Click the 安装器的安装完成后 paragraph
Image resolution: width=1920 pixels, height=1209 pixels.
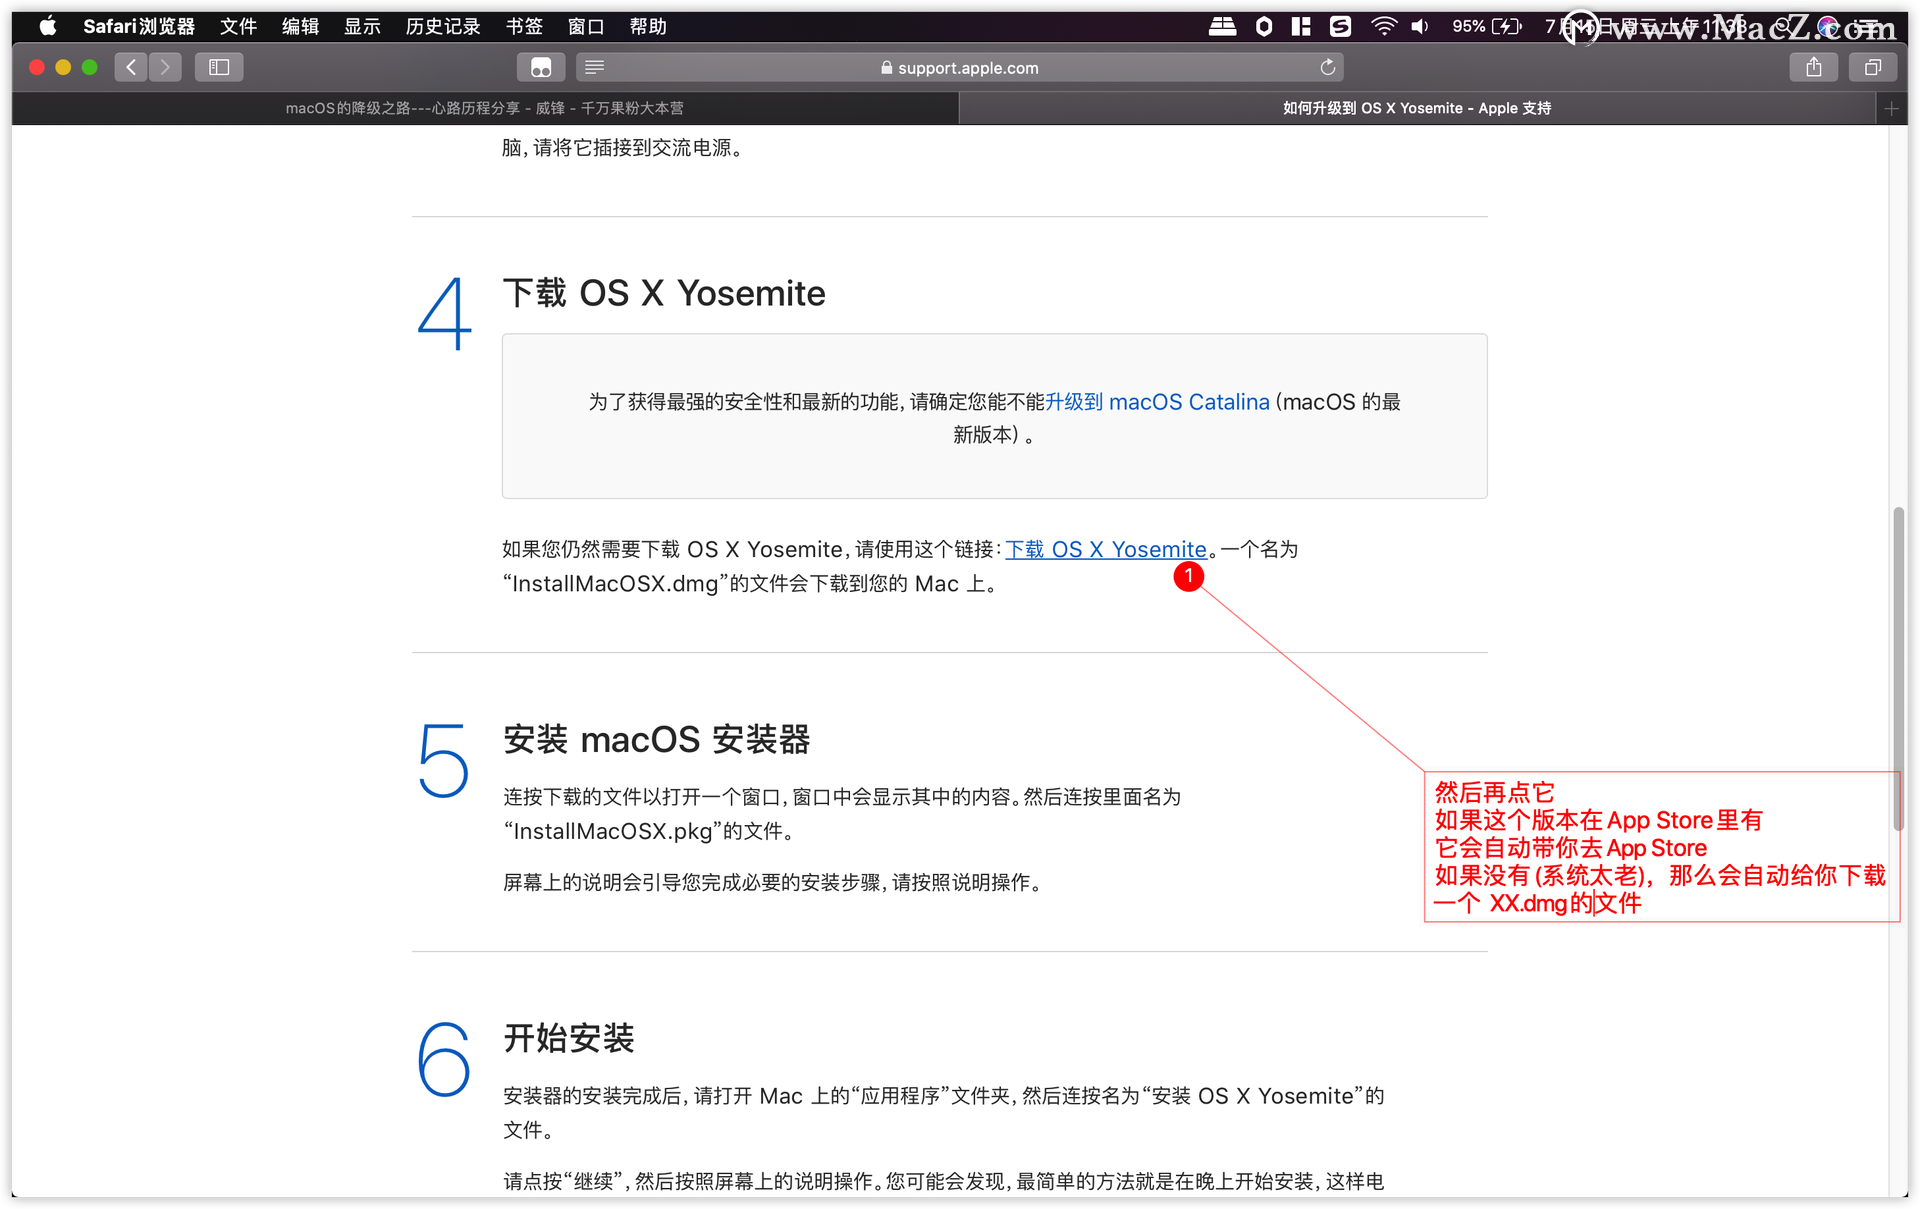coord(944,1112)
